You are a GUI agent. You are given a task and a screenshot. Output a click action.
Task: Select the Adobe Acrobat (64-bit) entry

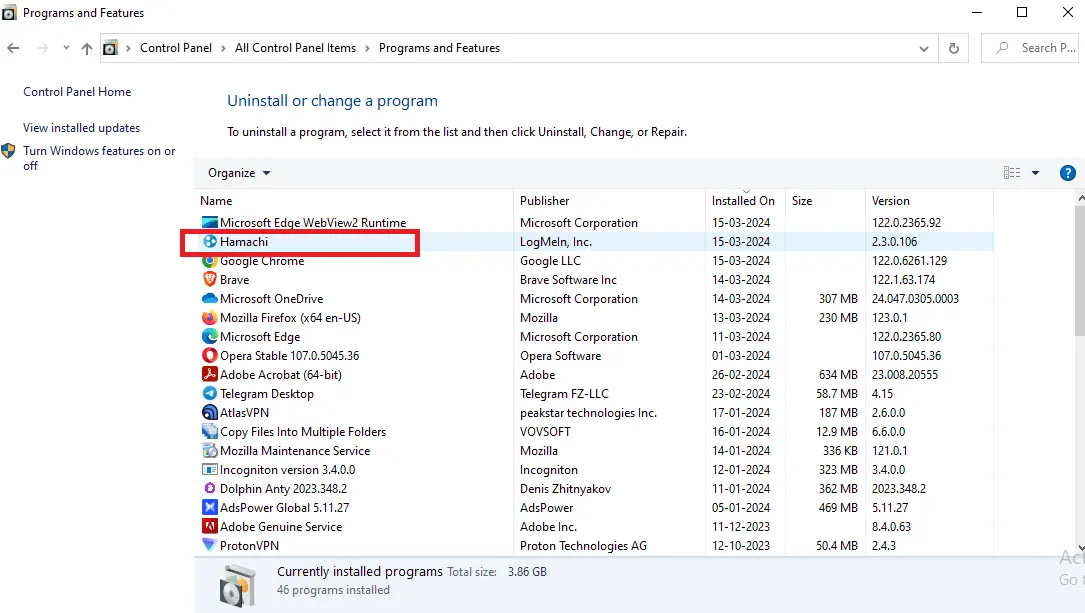tap(280, 375)
